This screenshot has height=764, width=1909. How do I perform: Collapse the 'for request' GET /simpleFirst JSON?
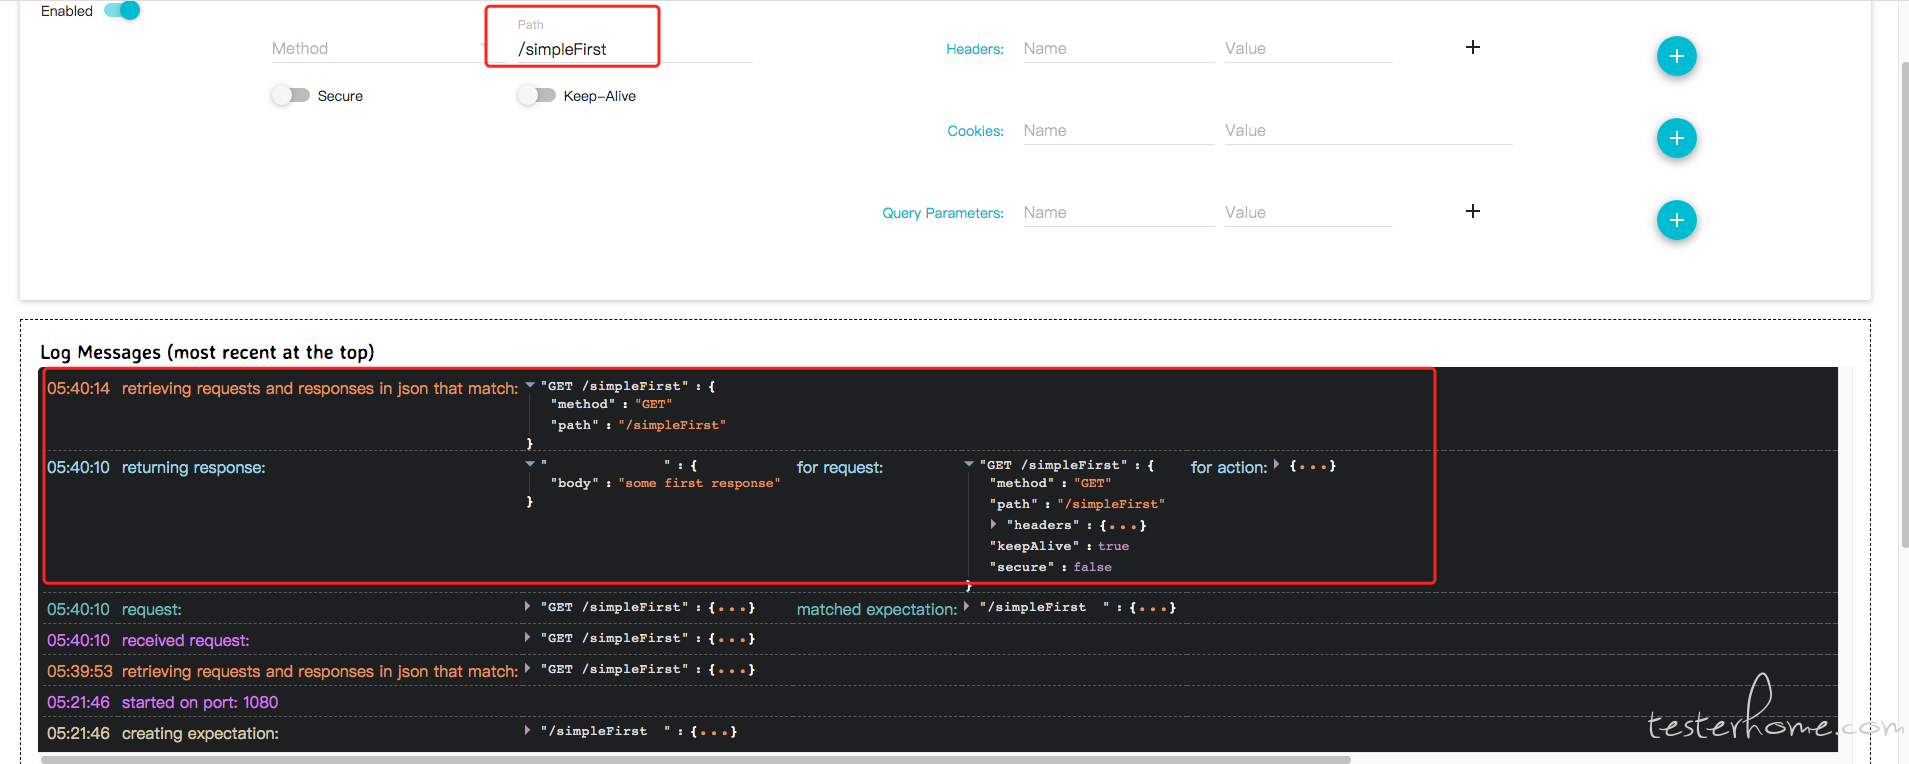(969, 464)
